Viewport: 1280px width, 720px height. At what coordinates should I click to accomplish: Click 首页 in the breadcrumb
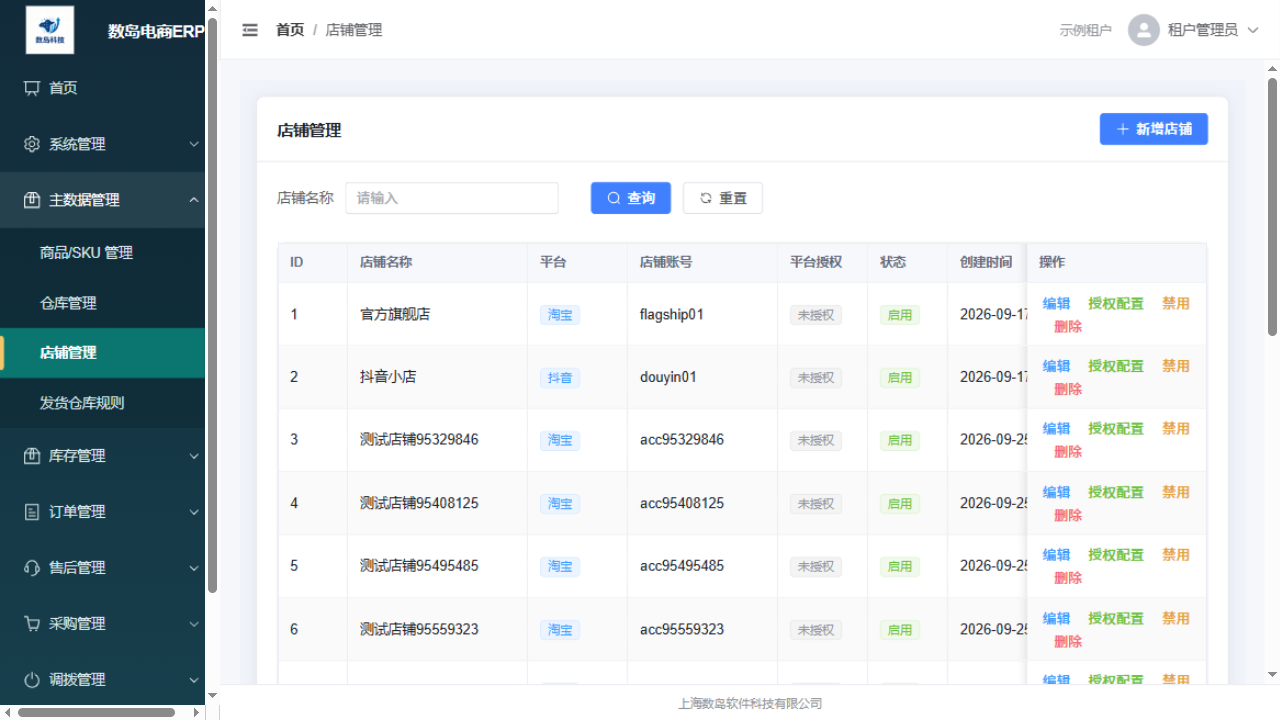pyautogui.click(x=290, y=30)
